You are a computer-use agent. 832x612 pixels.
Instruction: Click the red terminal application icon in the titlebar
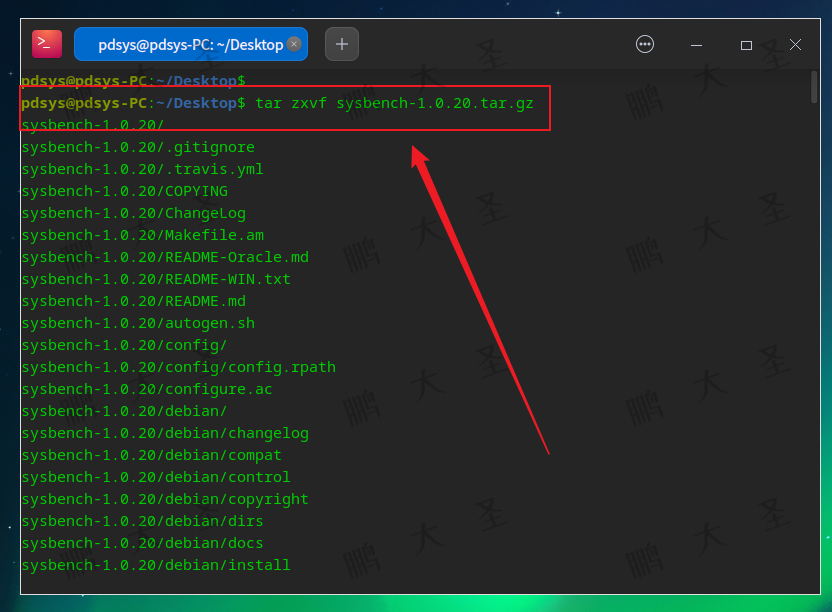(x=45, y=44)
